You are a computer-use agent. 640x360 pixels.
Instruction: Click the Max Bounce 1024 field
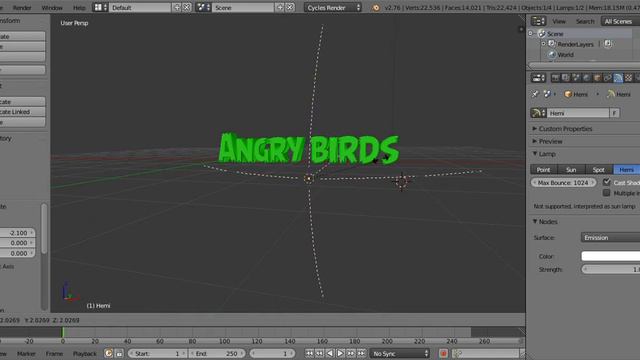(563, 182)
